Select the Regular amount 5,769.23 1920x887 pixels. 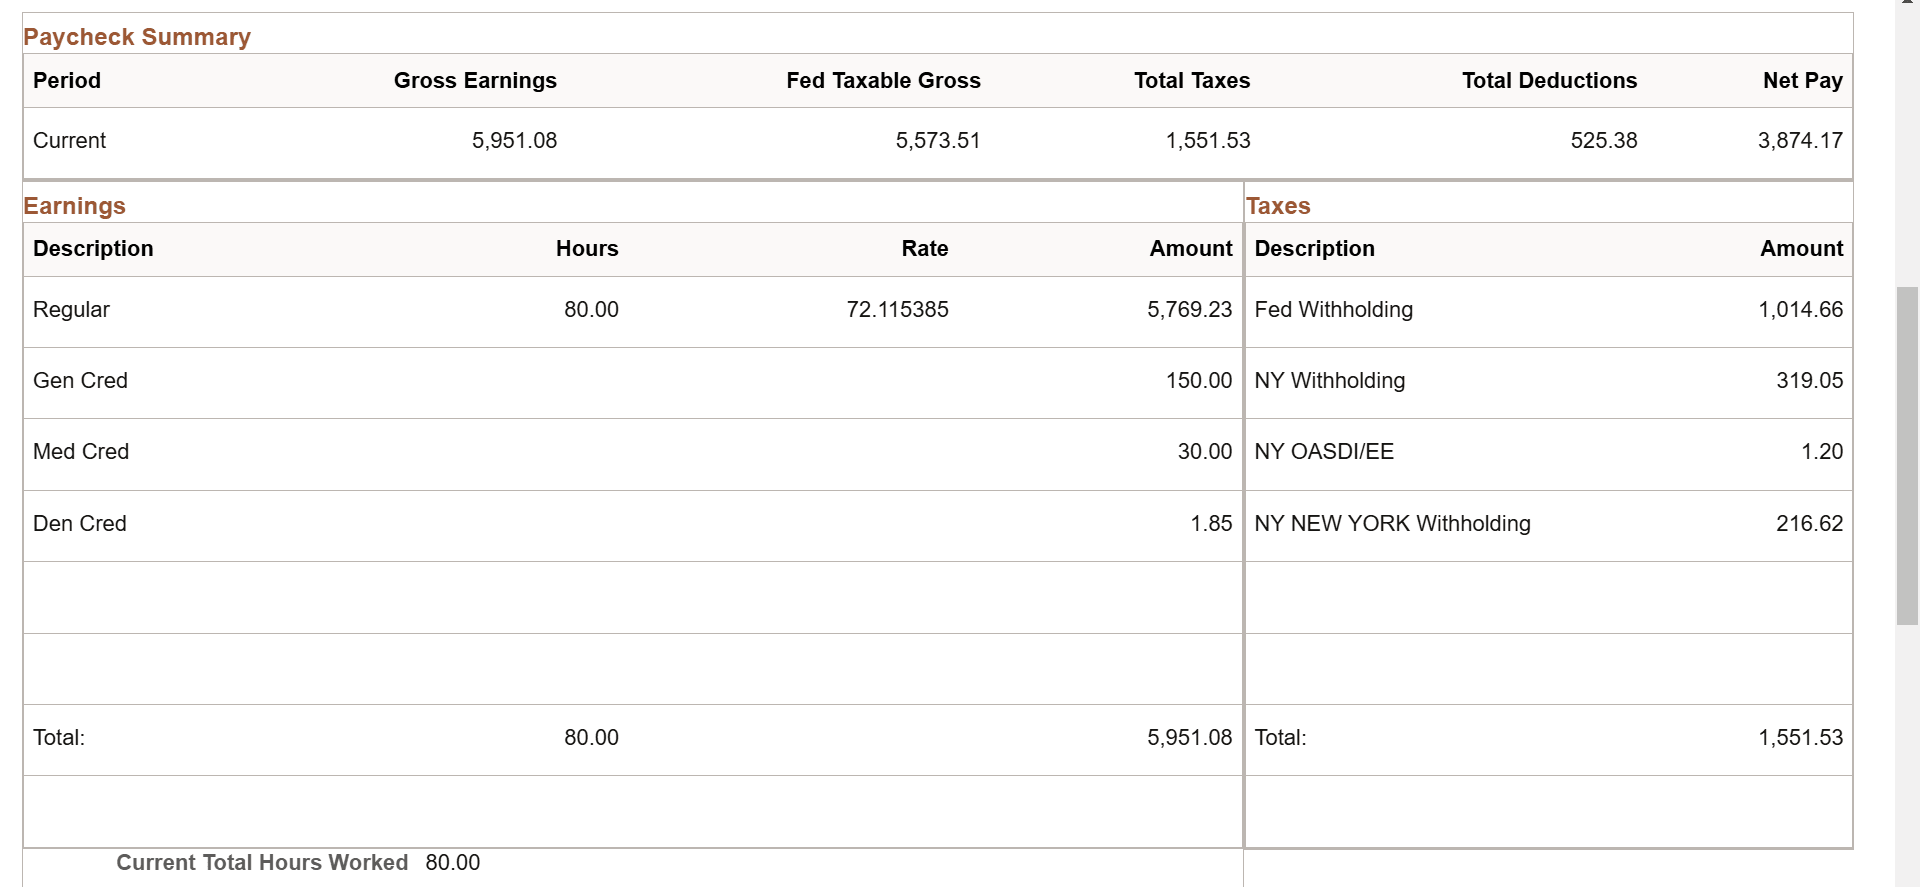pyautogui.click(x=1189, y=310)
